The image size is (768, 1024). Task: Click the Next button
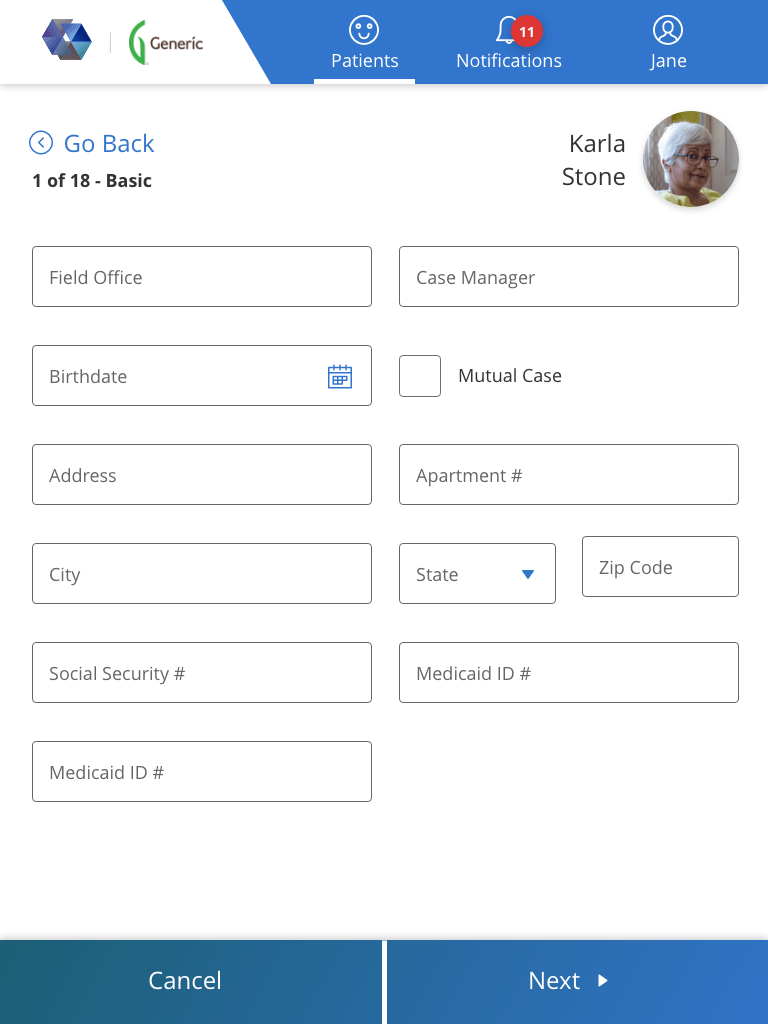(577, 982)
